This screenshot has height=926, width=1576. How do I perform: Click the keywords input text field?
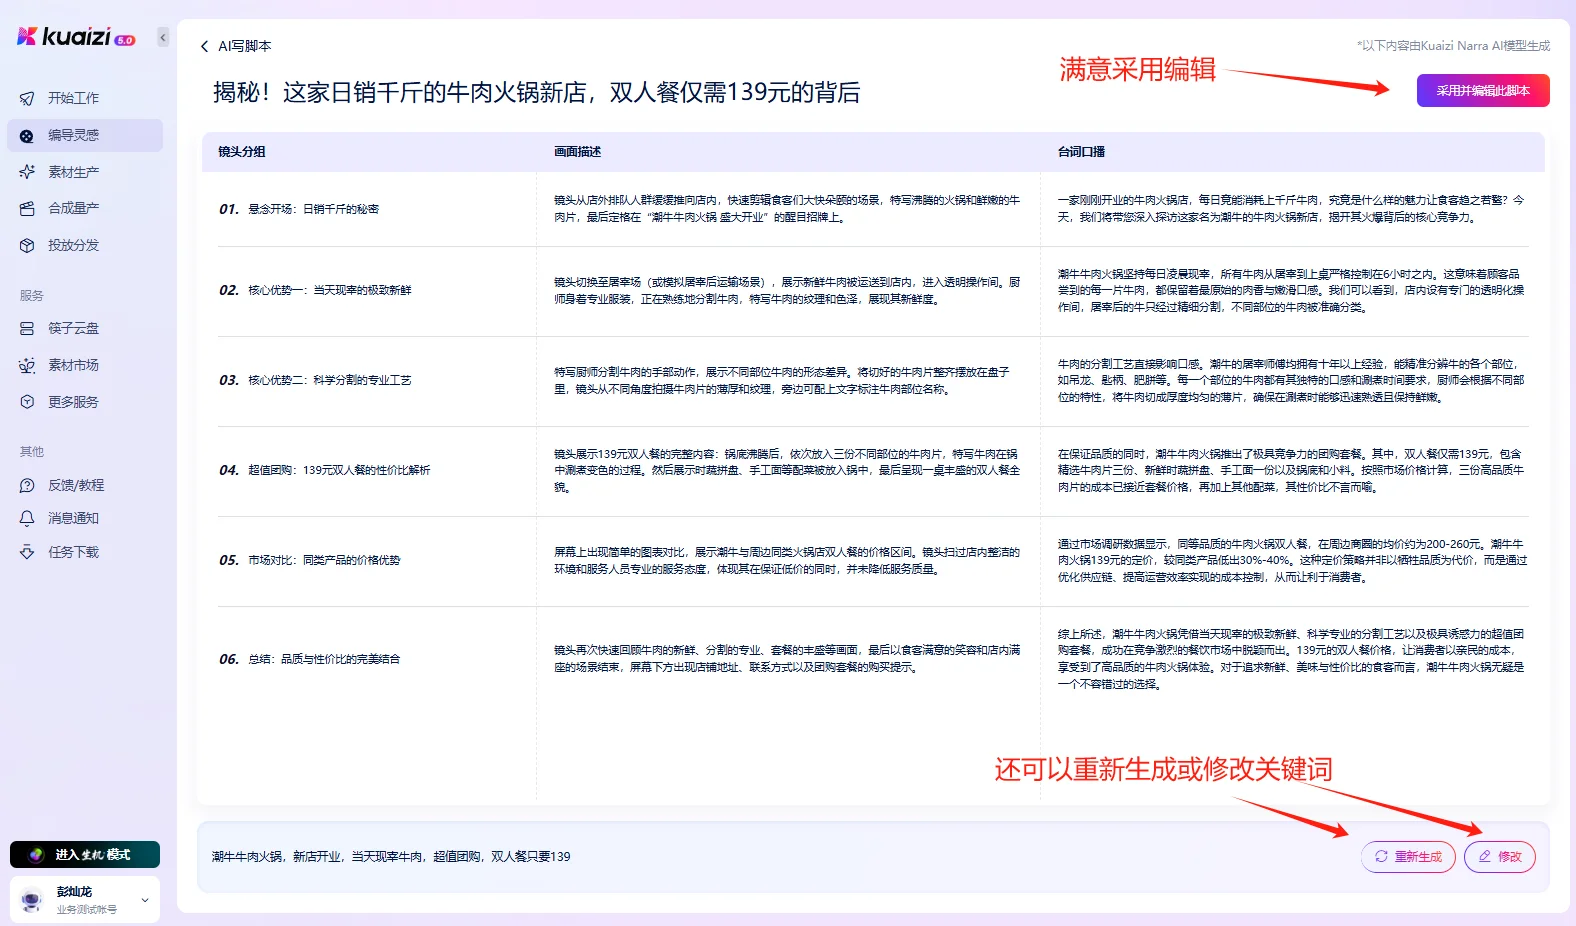[780, 857]
